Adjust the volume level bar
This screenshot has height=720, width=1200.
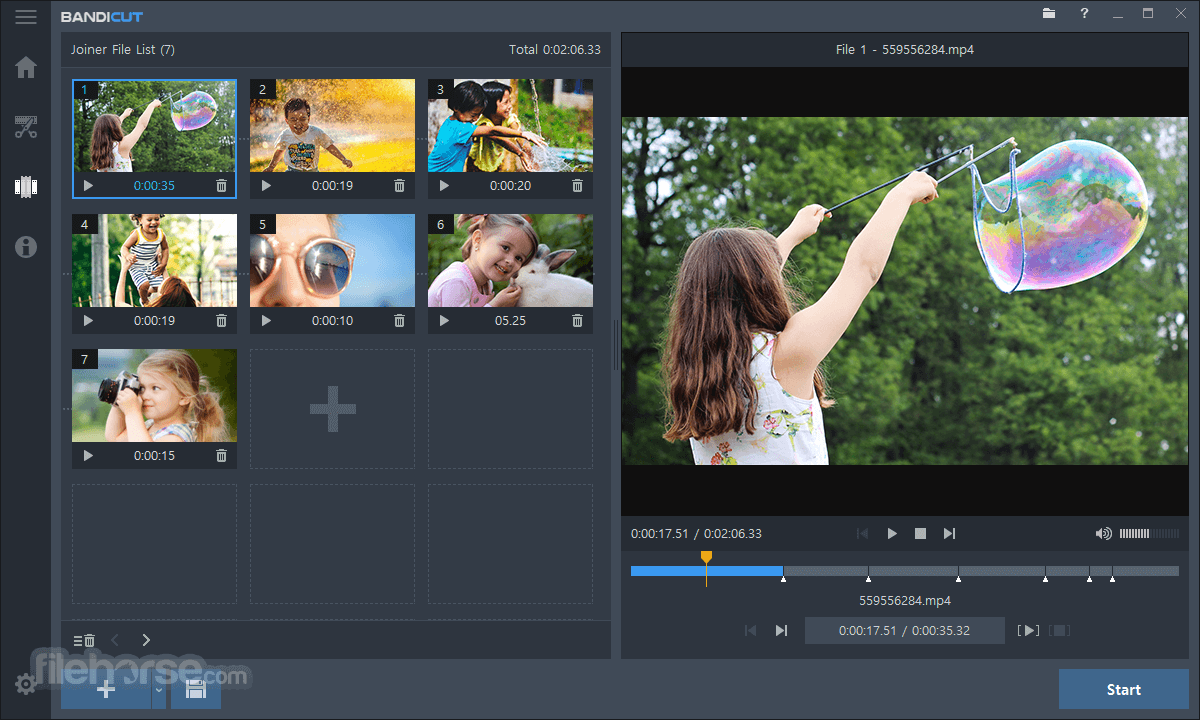[1148, 534]
